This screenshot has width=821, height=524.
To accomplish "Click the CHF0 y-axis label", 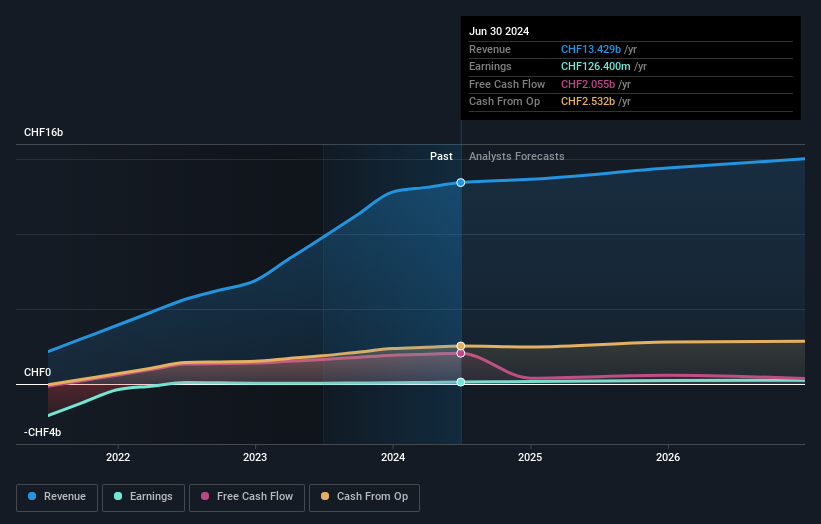I will click(x=37, y=372).
